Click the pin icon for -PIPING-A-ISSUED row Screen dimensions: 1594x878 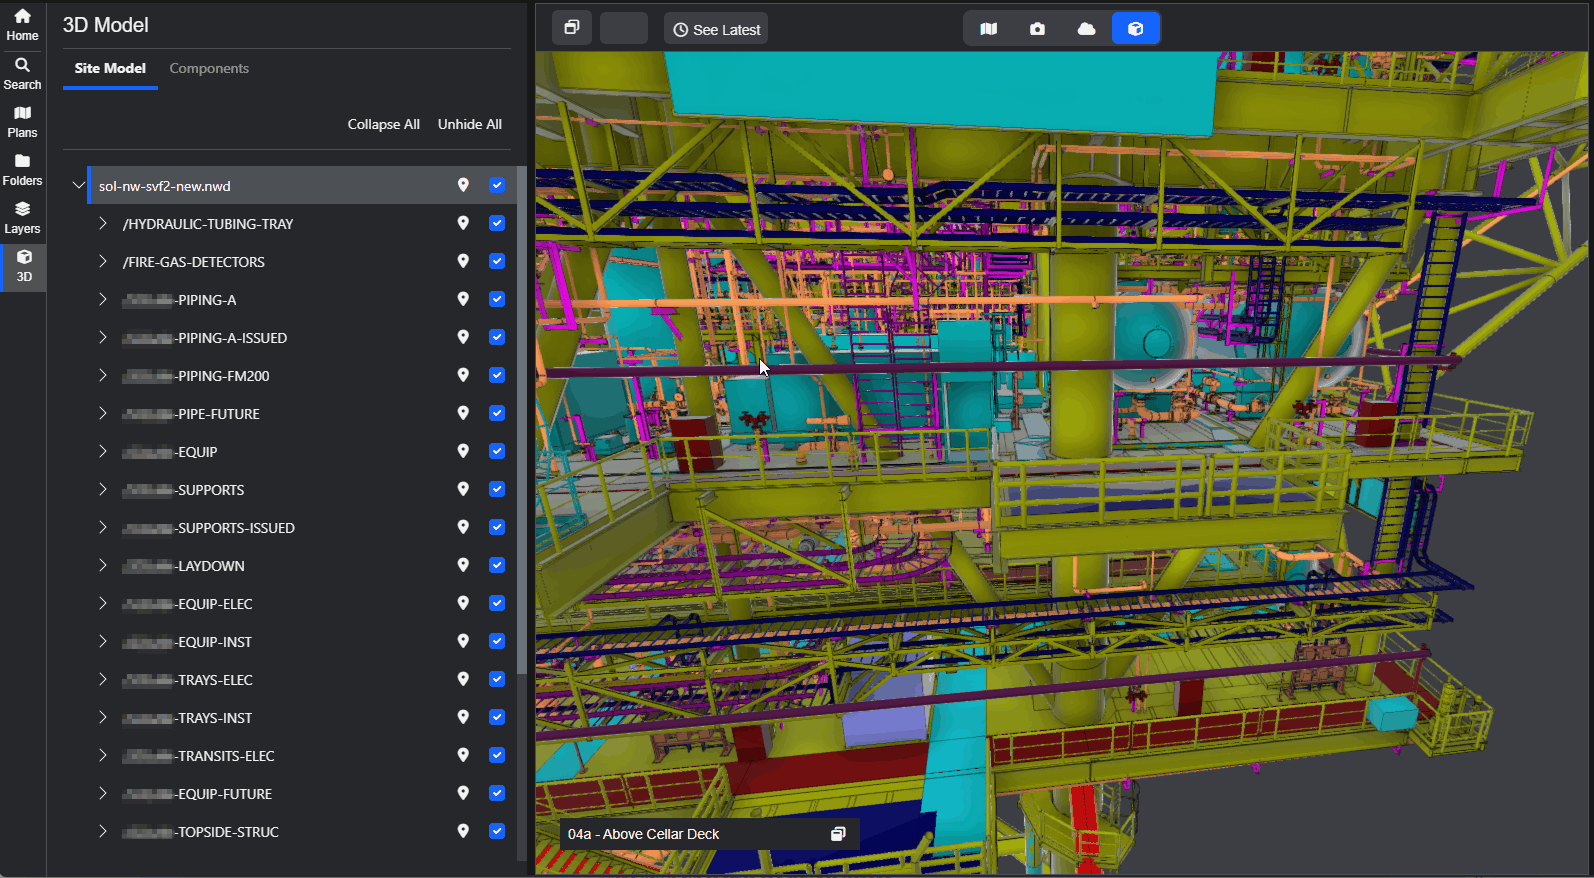point(463,337)
